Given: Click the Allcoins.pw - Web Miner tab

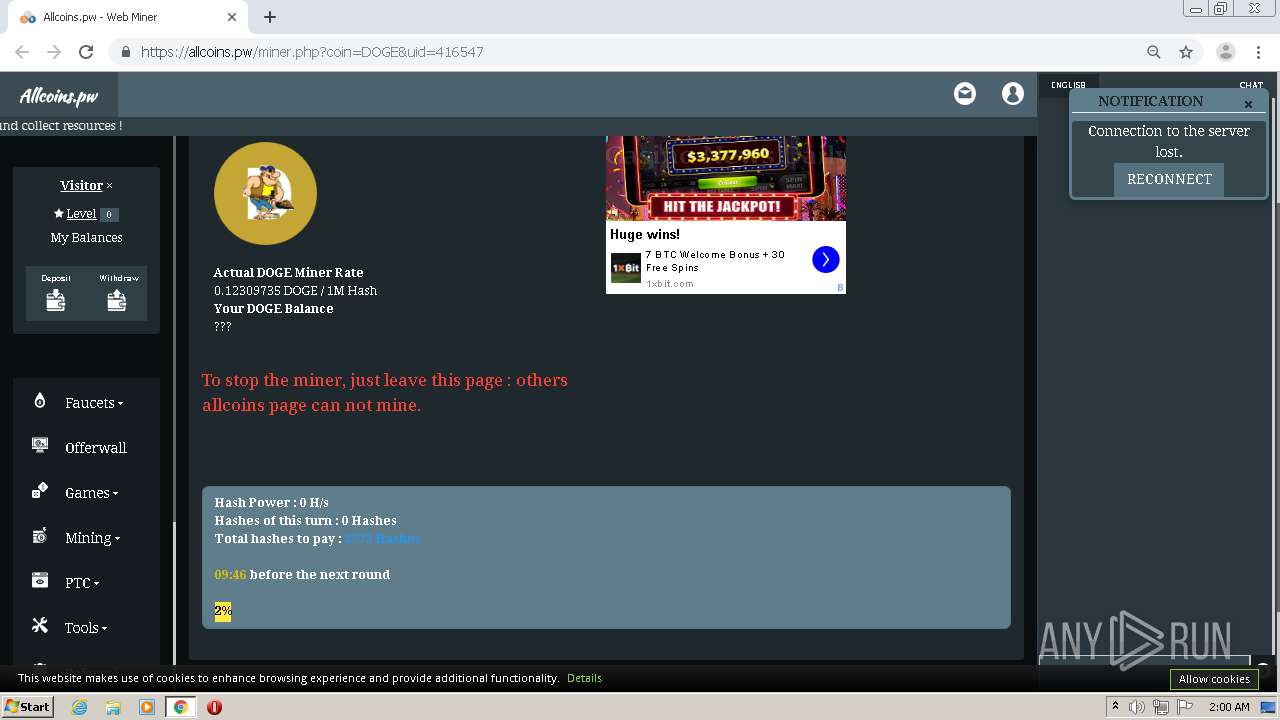Looking at the screenshot, I should 127,17.
